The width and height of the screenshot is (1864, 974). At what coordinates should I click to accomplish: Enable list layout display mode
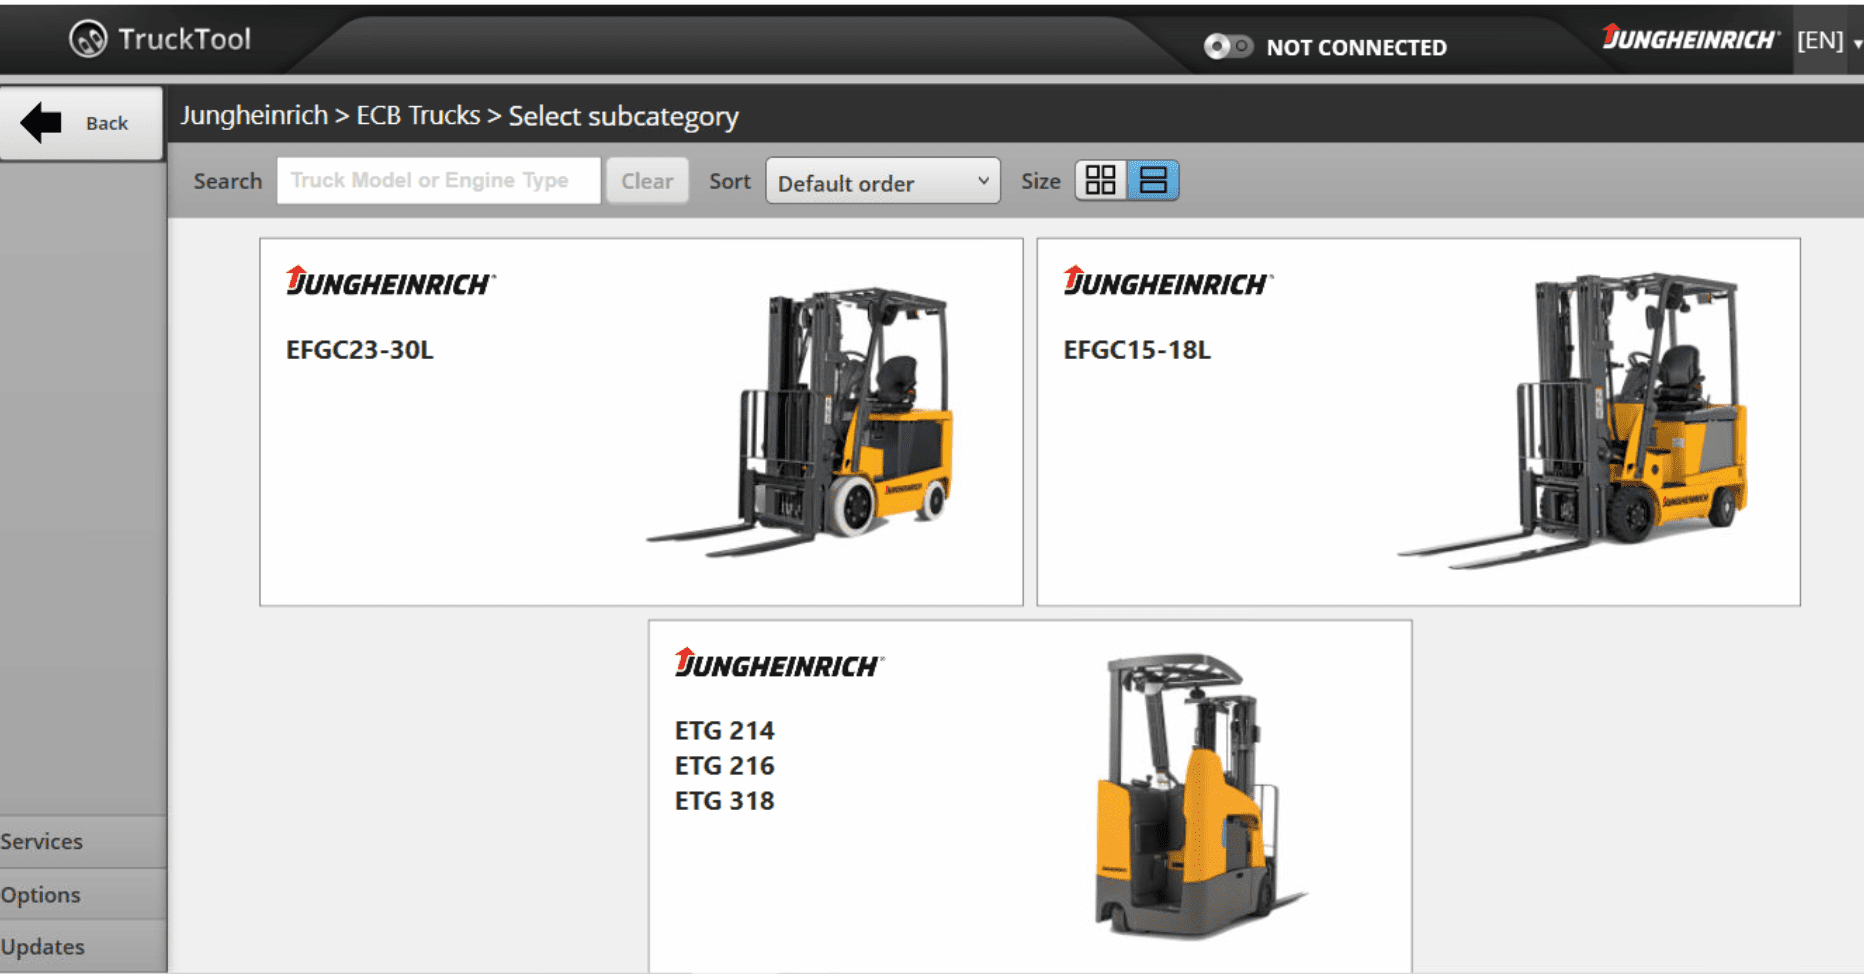1152,180
